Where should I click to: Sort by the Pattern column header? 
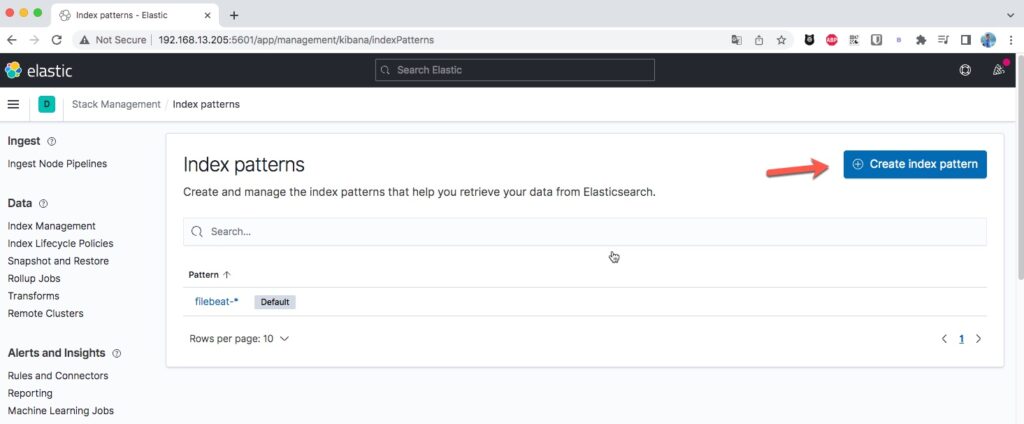coord(210,274)
